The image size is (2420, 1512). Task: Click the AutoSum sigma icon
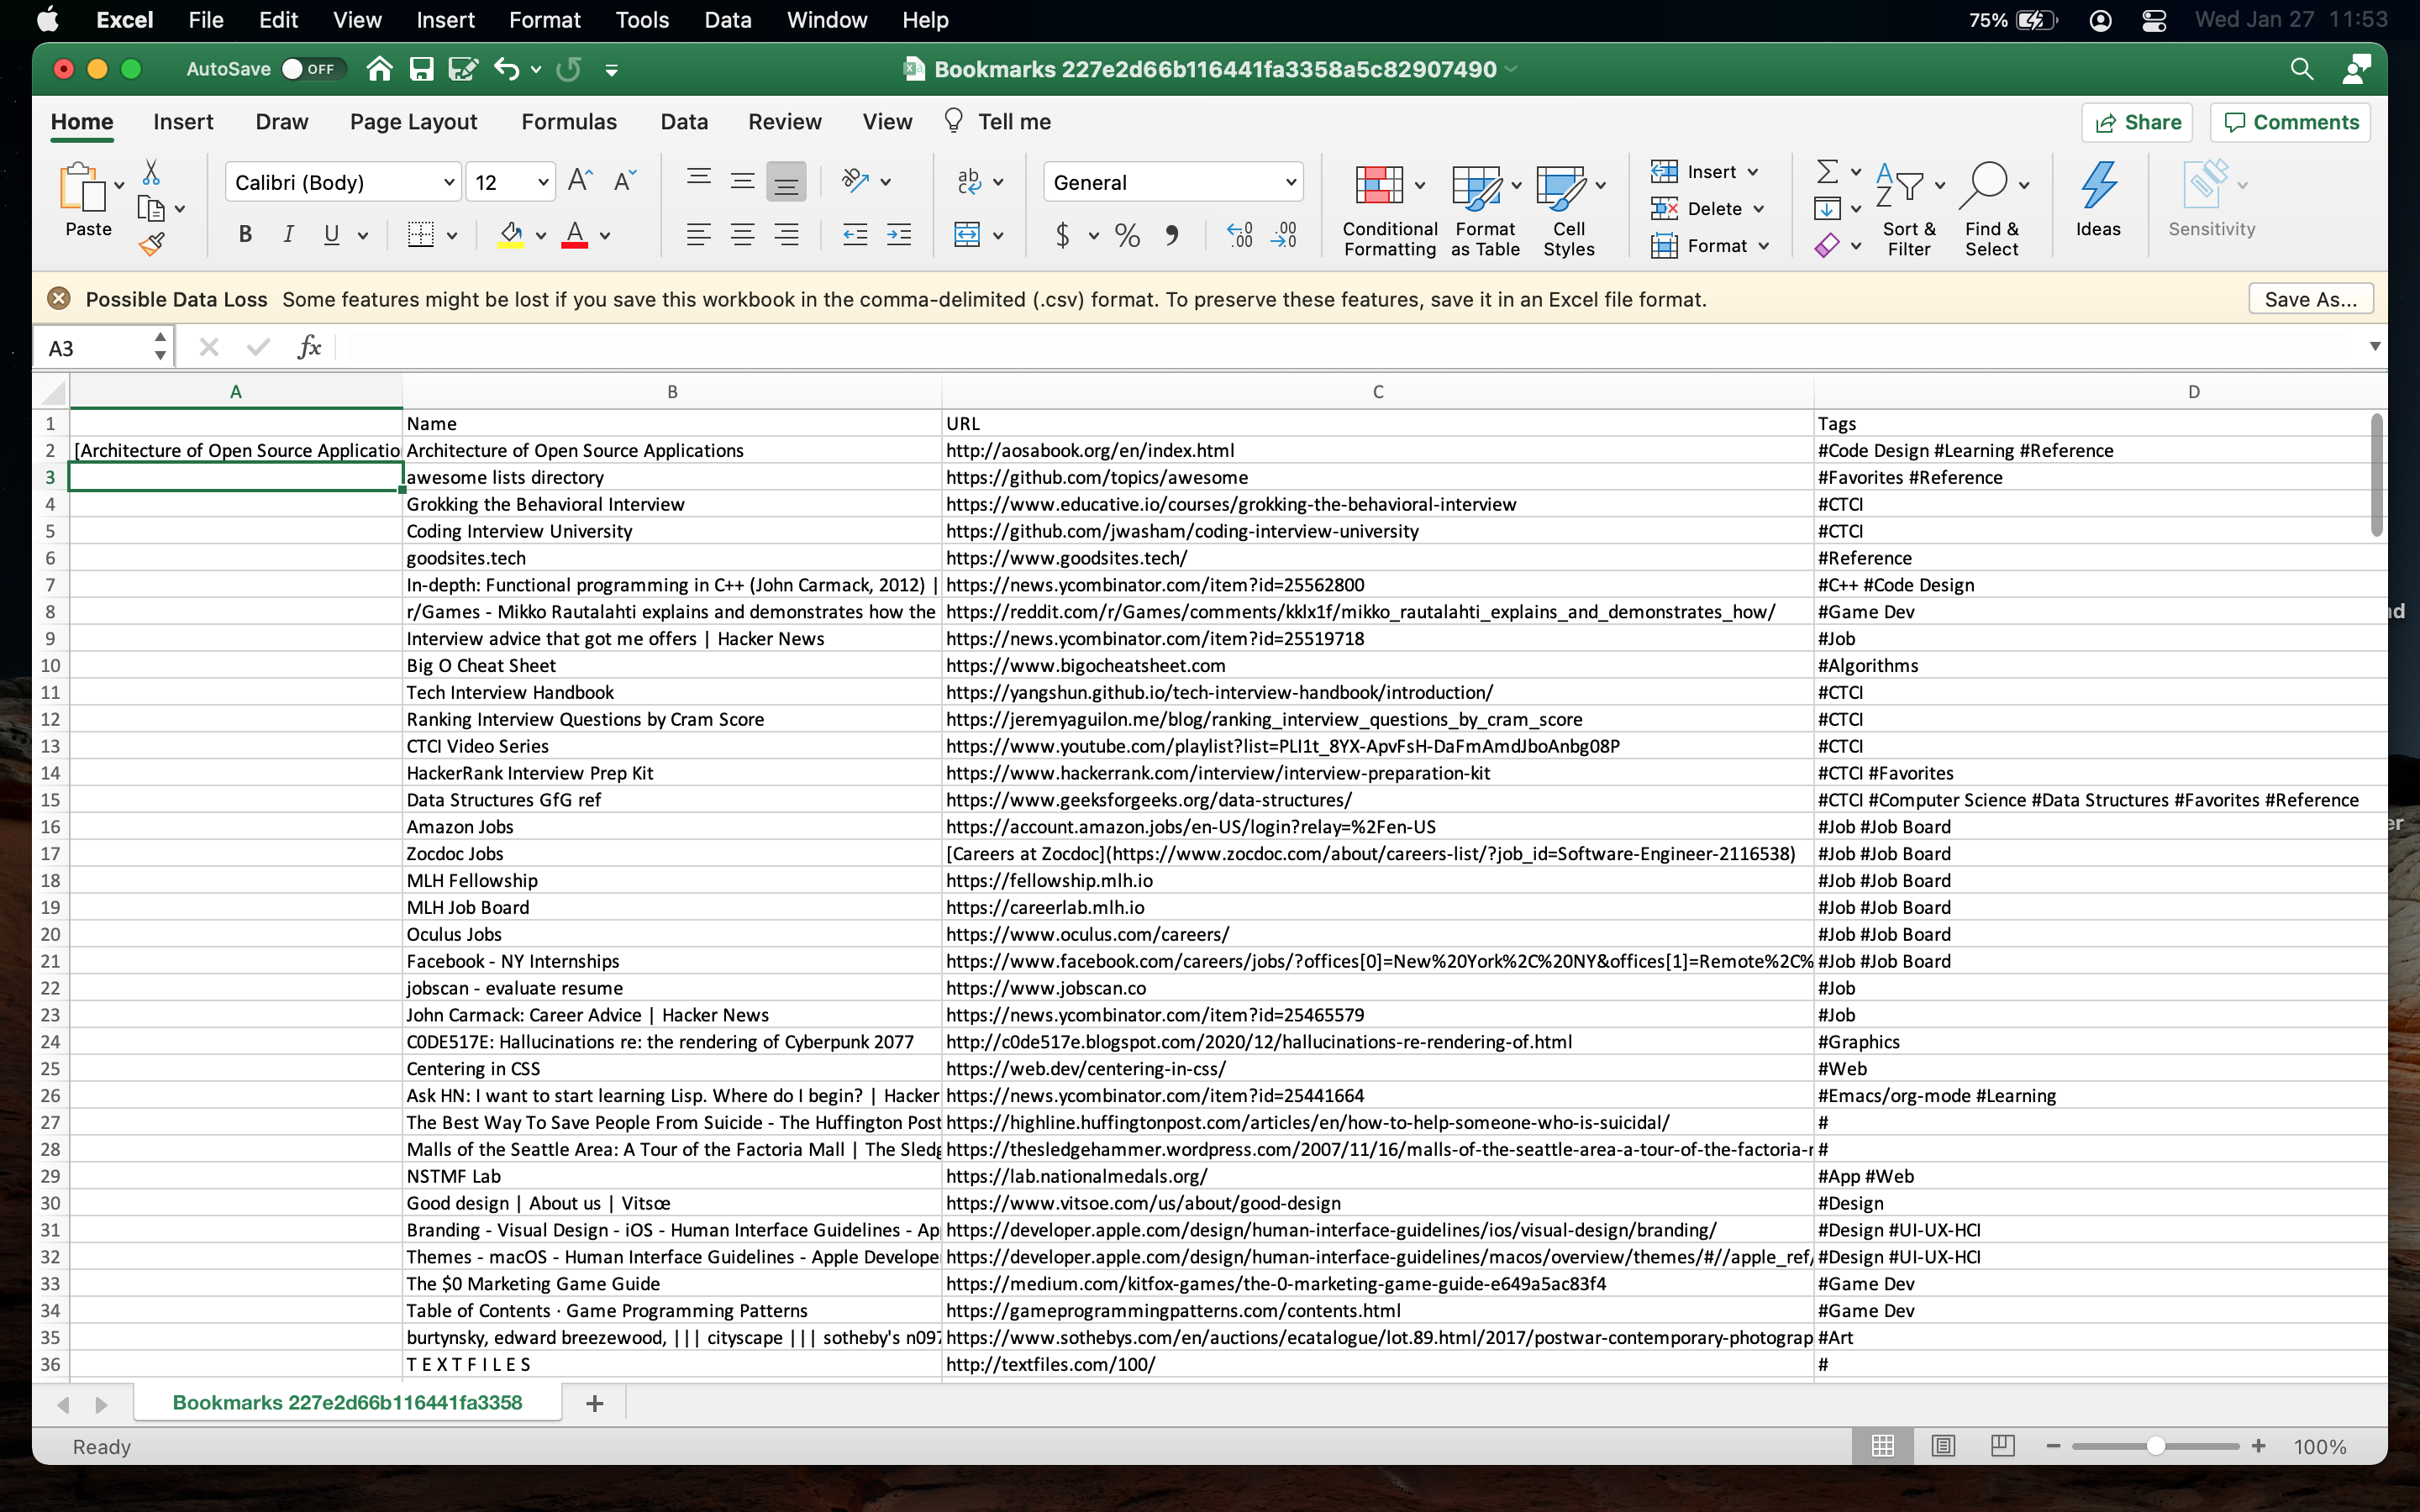(1827, 171)
